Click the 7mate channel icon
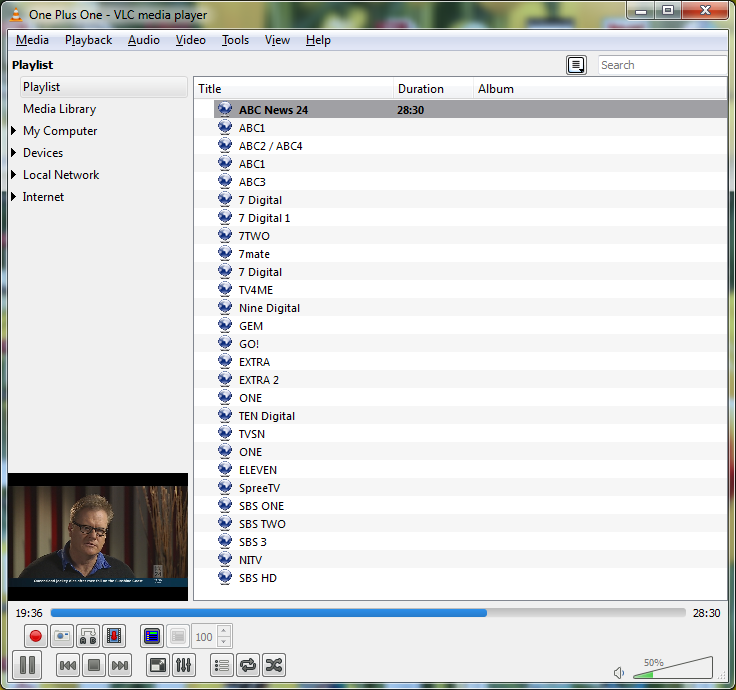 (x=225, y=253)
